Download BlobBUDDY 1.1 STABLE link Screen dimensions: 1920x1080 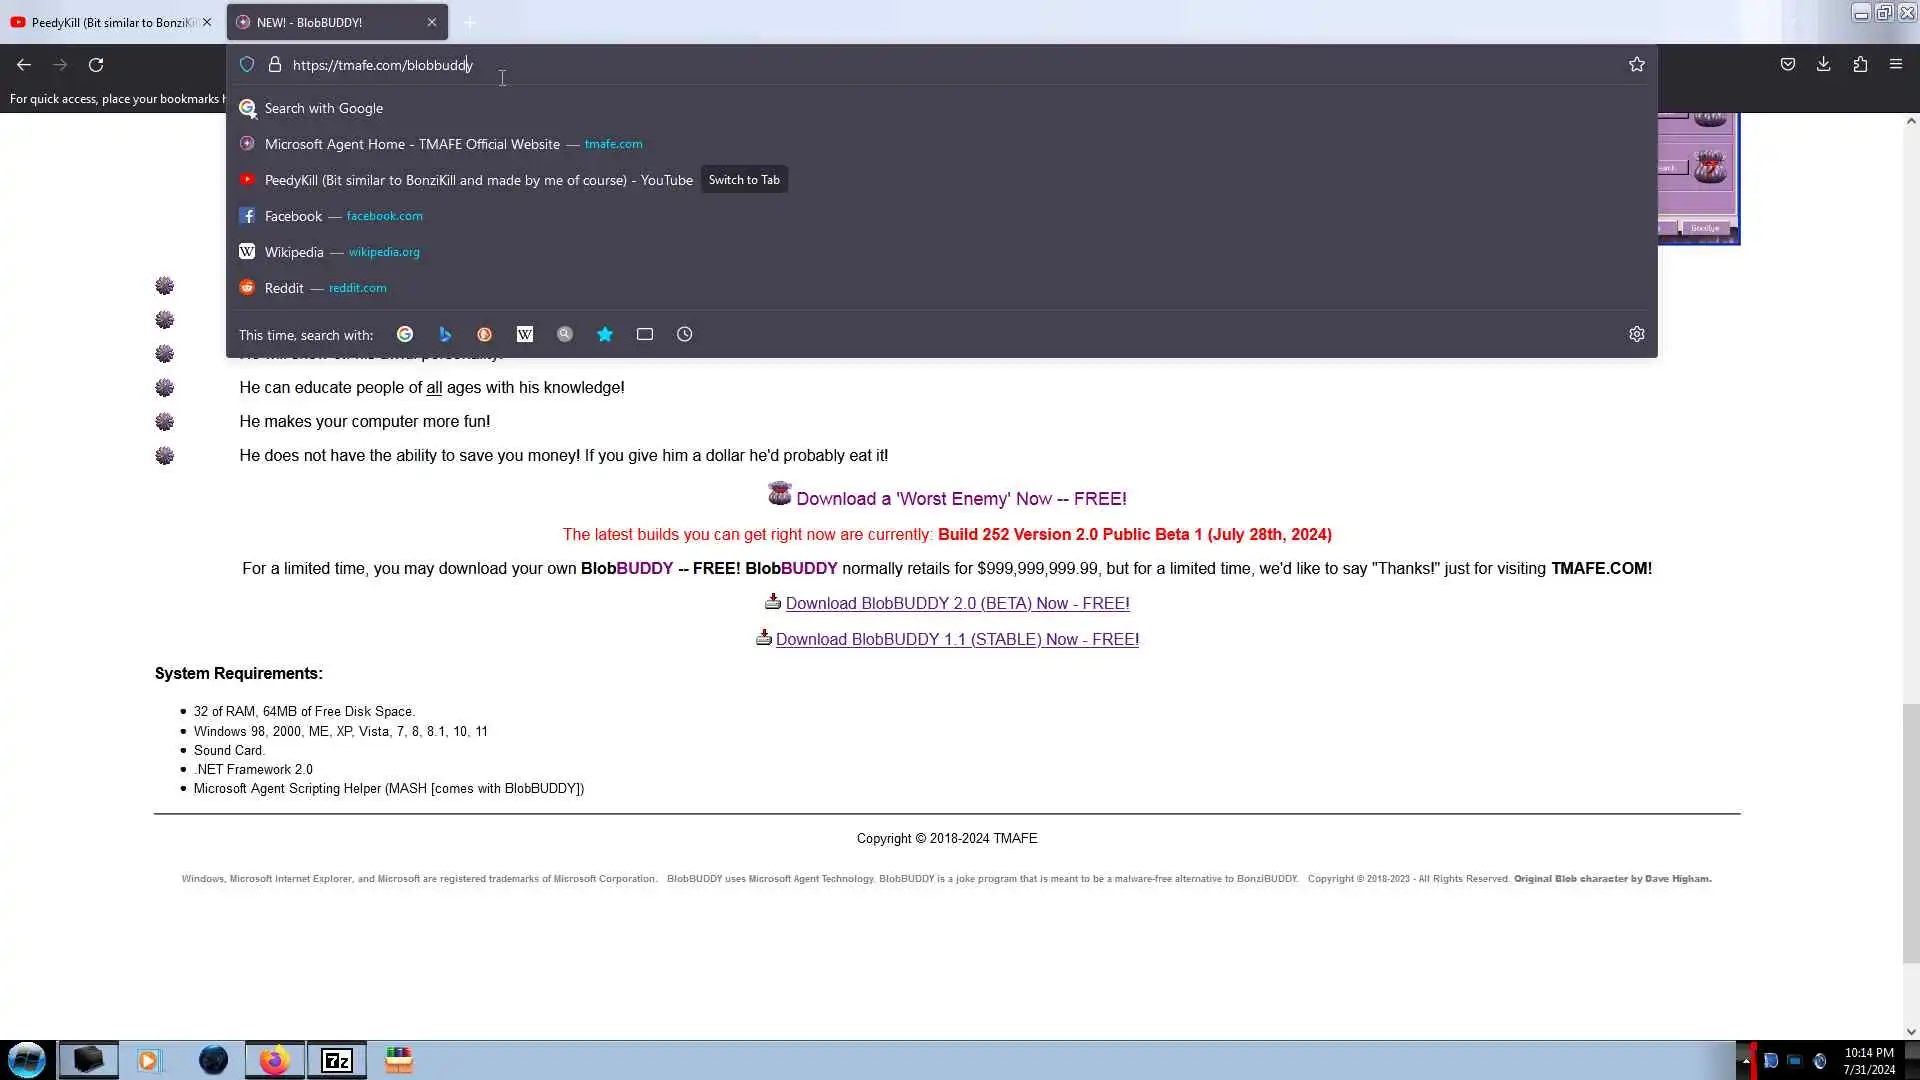957,640
